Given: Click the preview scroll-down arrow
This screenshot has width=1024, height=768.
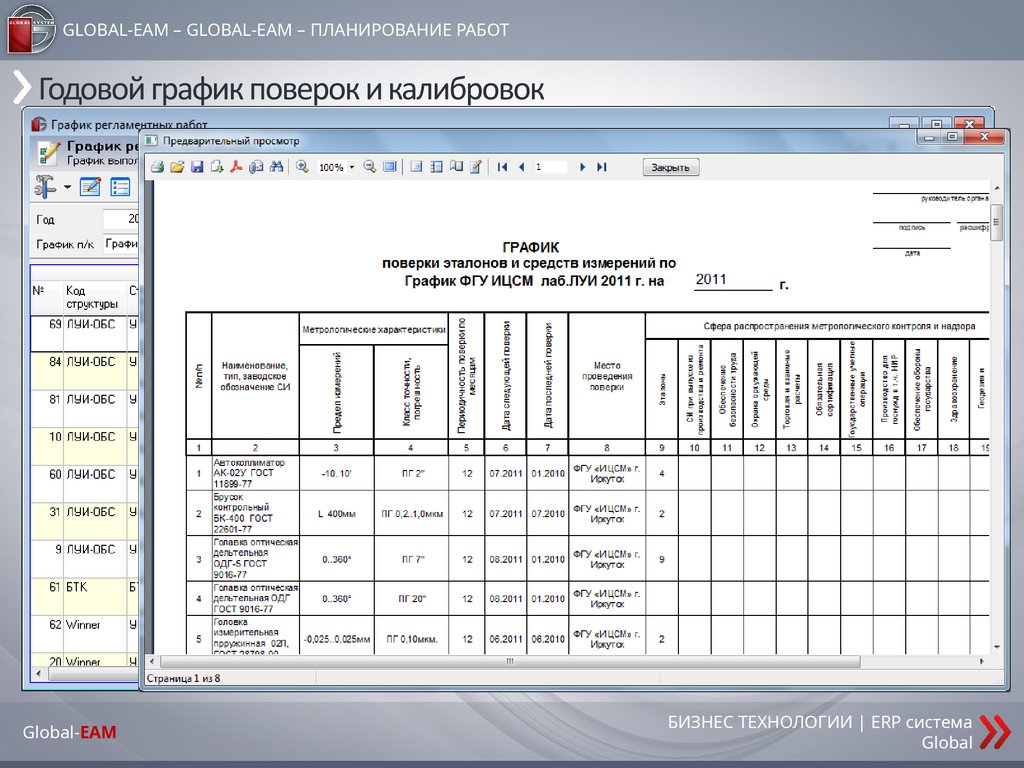Looking at the screenshot, I should pos(997,647).
